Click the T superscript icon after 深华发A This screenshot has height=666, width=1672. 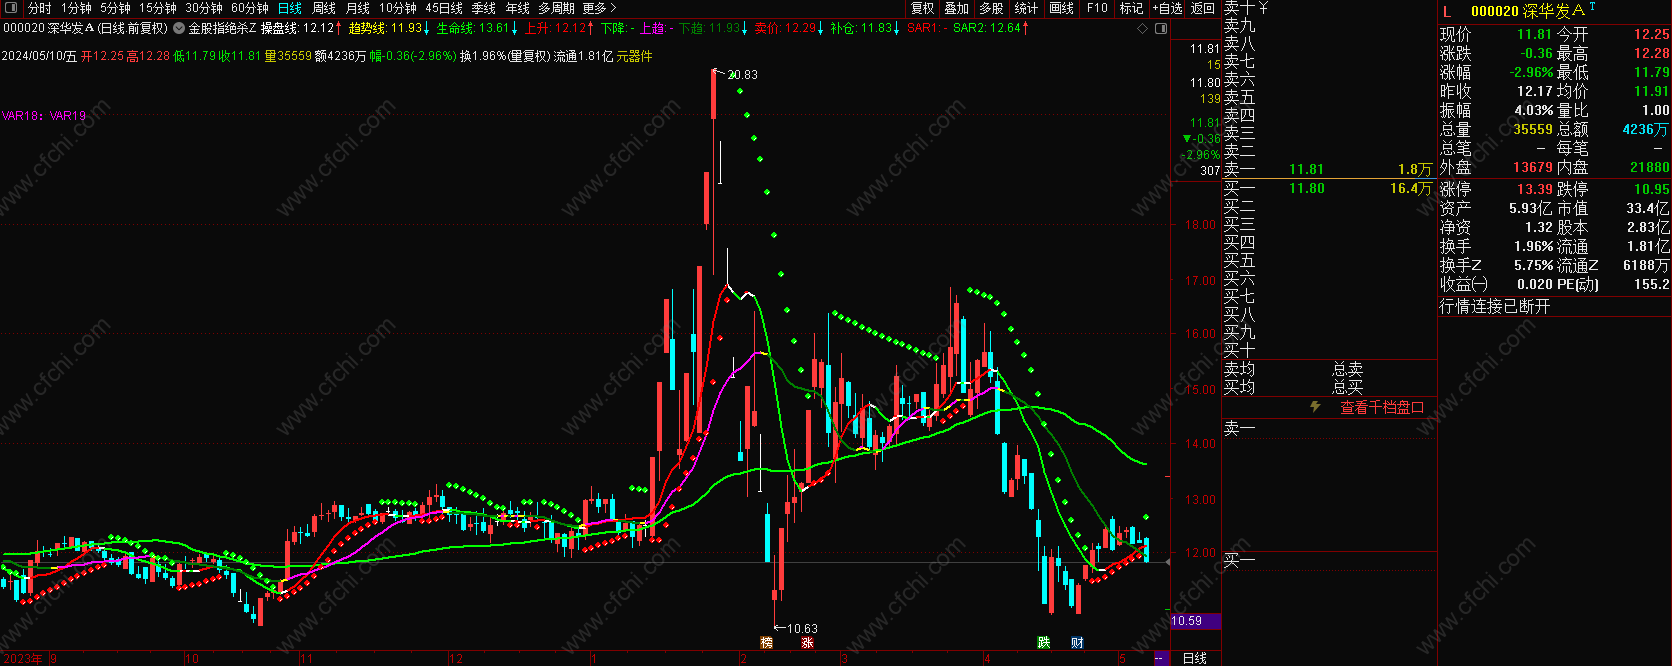pos(1592,7)
